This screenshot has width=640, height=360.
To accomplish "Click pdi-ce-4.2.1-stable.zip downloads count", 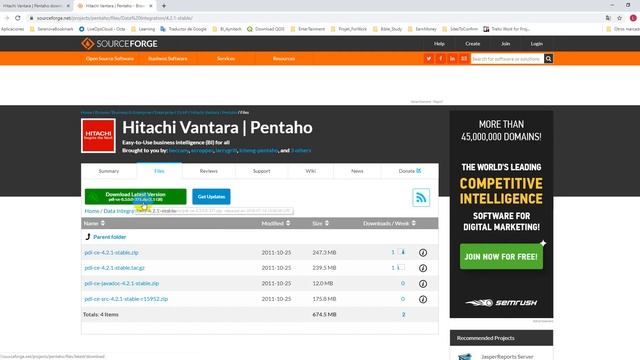I will pos(393,253).
